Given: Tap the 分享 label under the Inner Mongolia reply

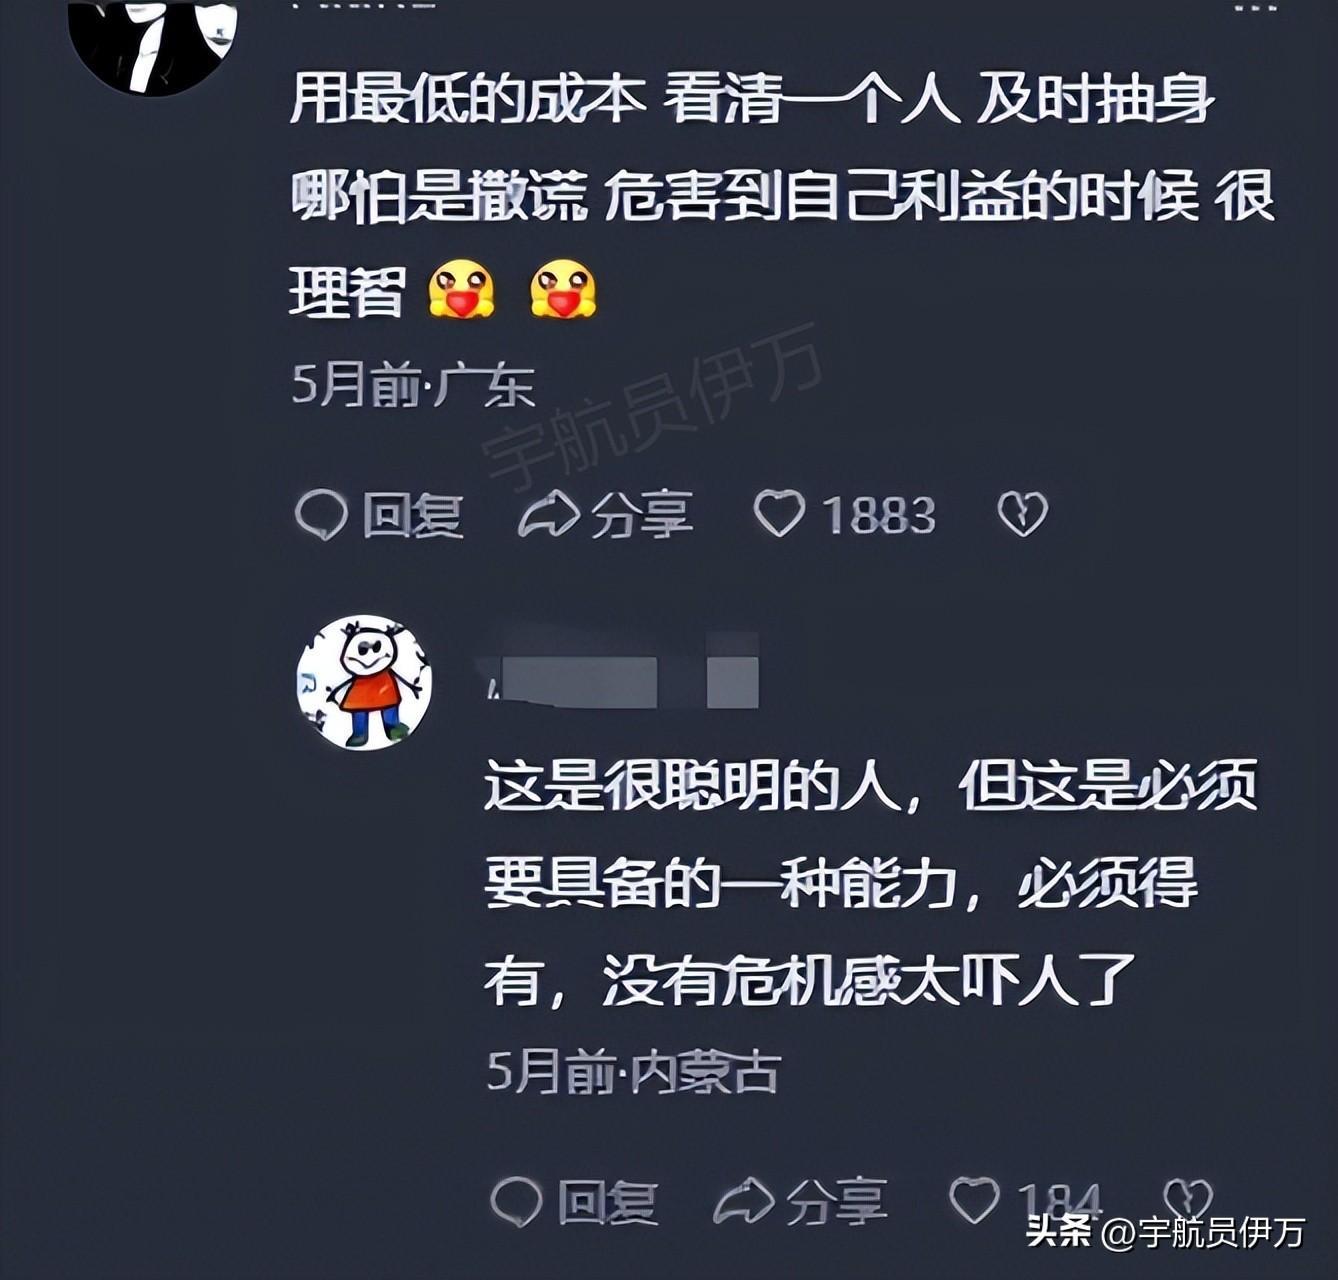Looking at the screenshot, I should click(837, 1201).
